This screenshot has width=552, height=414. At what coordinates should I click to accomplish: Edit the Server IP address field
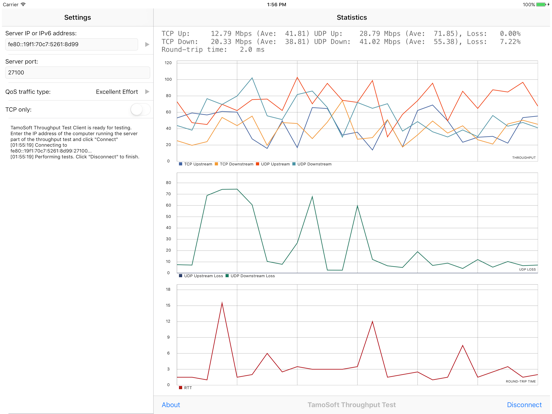[72, 44]
